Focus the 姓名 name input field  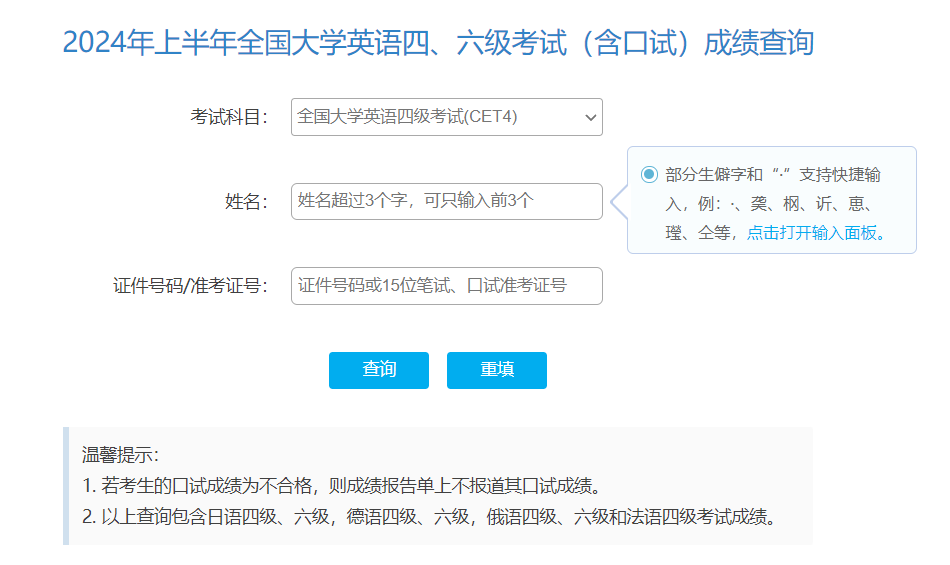[x=446, y=201]
